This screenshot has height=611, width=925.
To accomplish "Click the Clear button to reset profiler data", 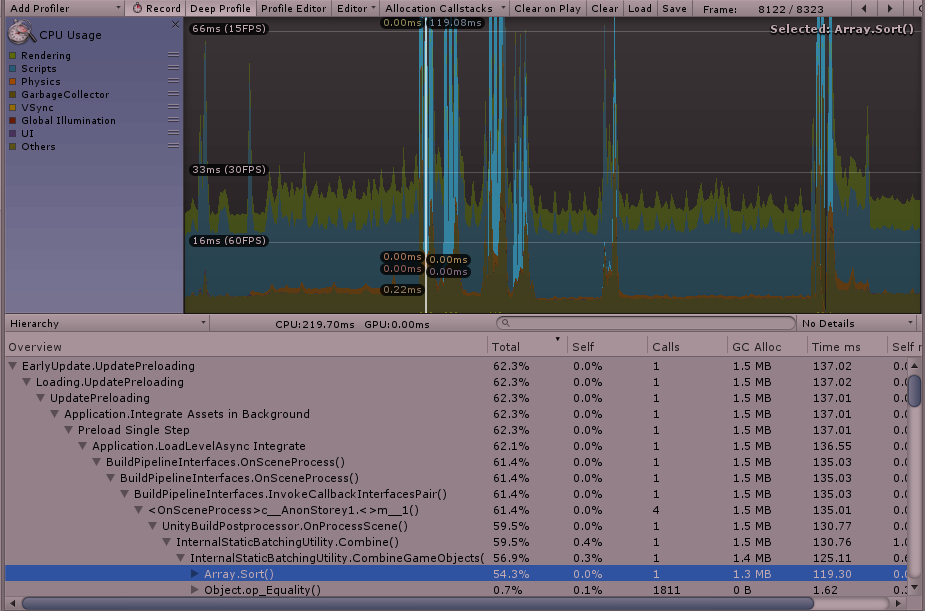I will [604, 8].
